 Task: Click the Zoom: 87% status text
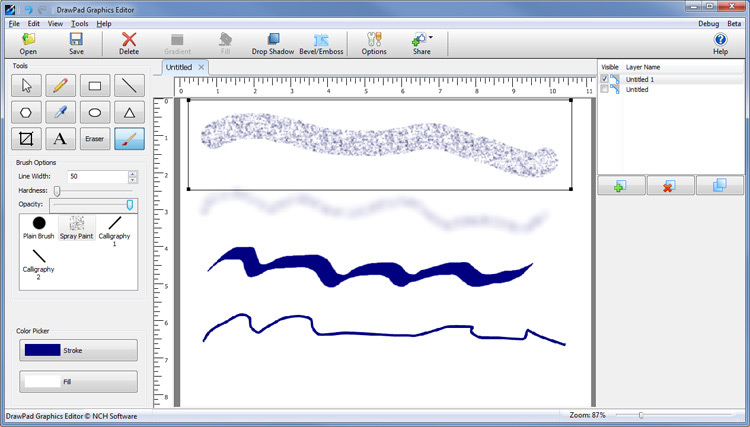(587, 415)
